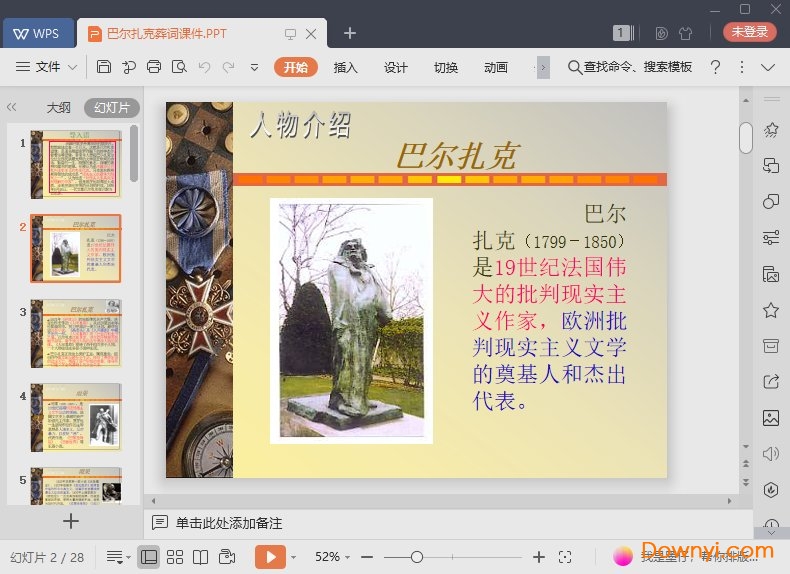Open the more options vertical dots

pos(742,67)
